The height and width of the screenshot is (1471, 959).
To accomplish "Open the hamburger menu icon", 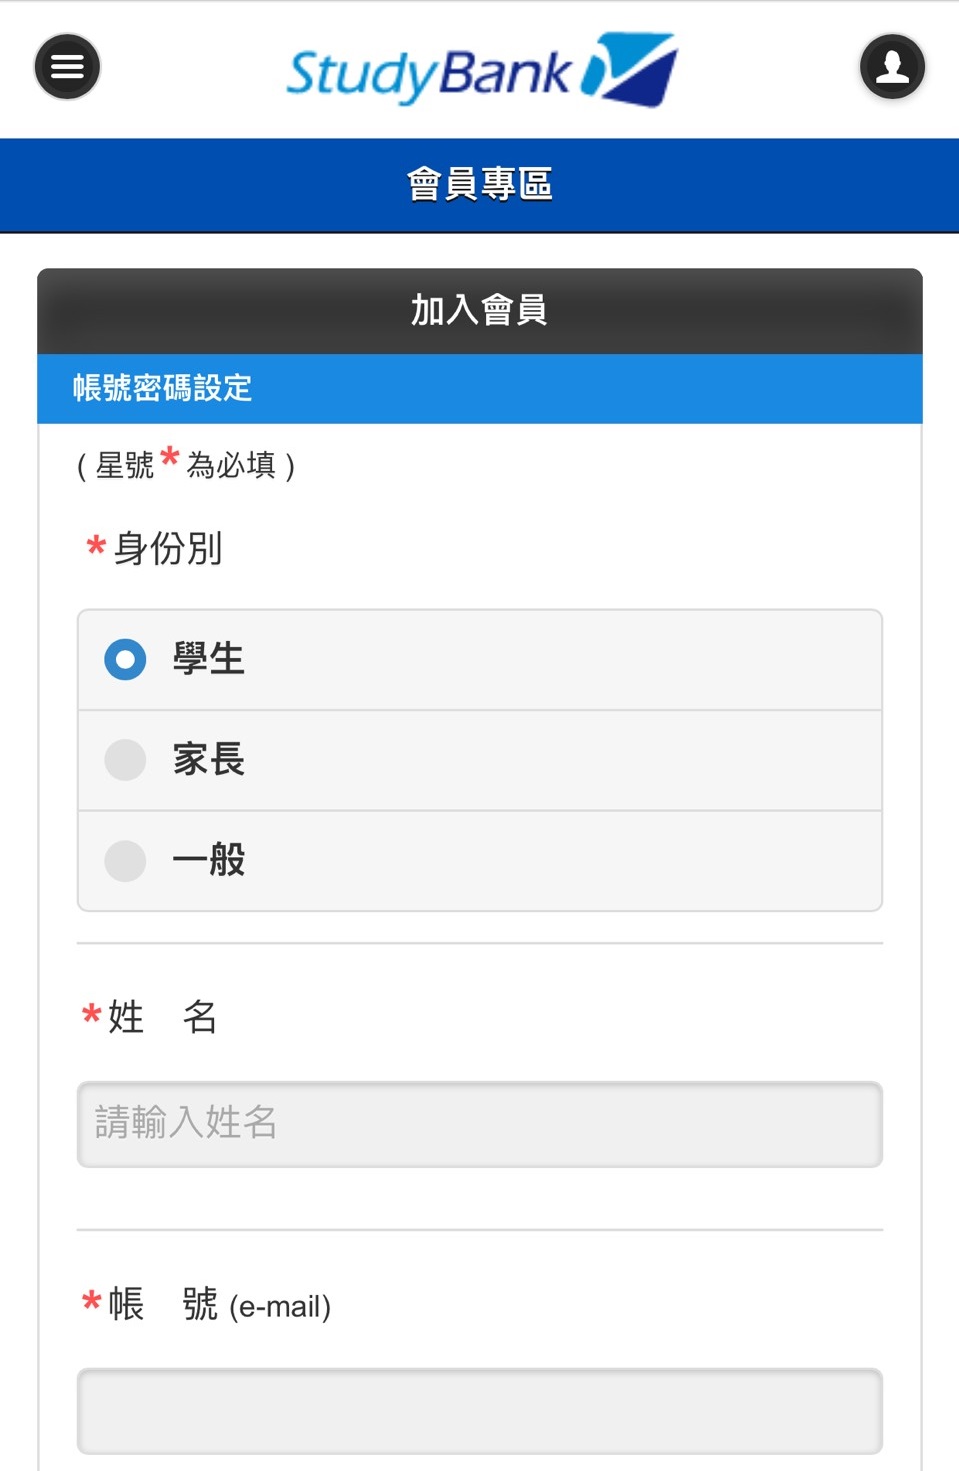I will [67, 67].
